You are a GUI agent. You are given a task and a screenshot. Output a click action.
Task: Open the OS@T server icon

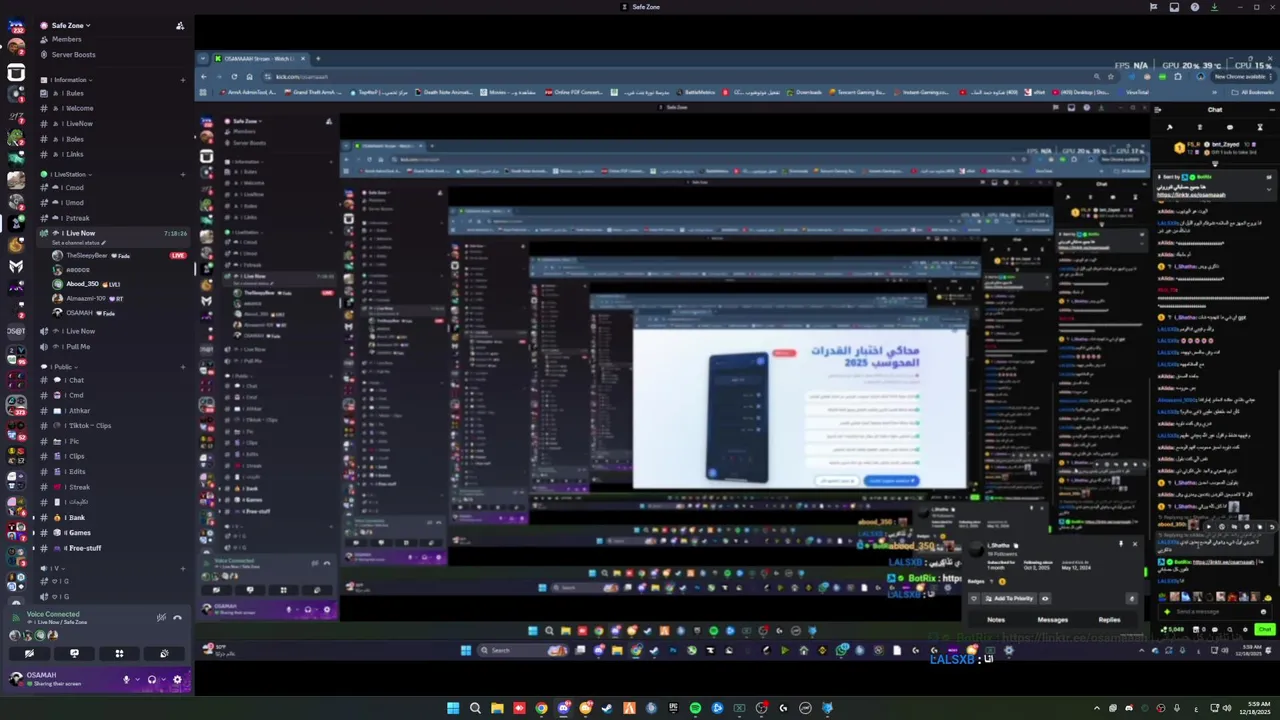tap(16, 331)
